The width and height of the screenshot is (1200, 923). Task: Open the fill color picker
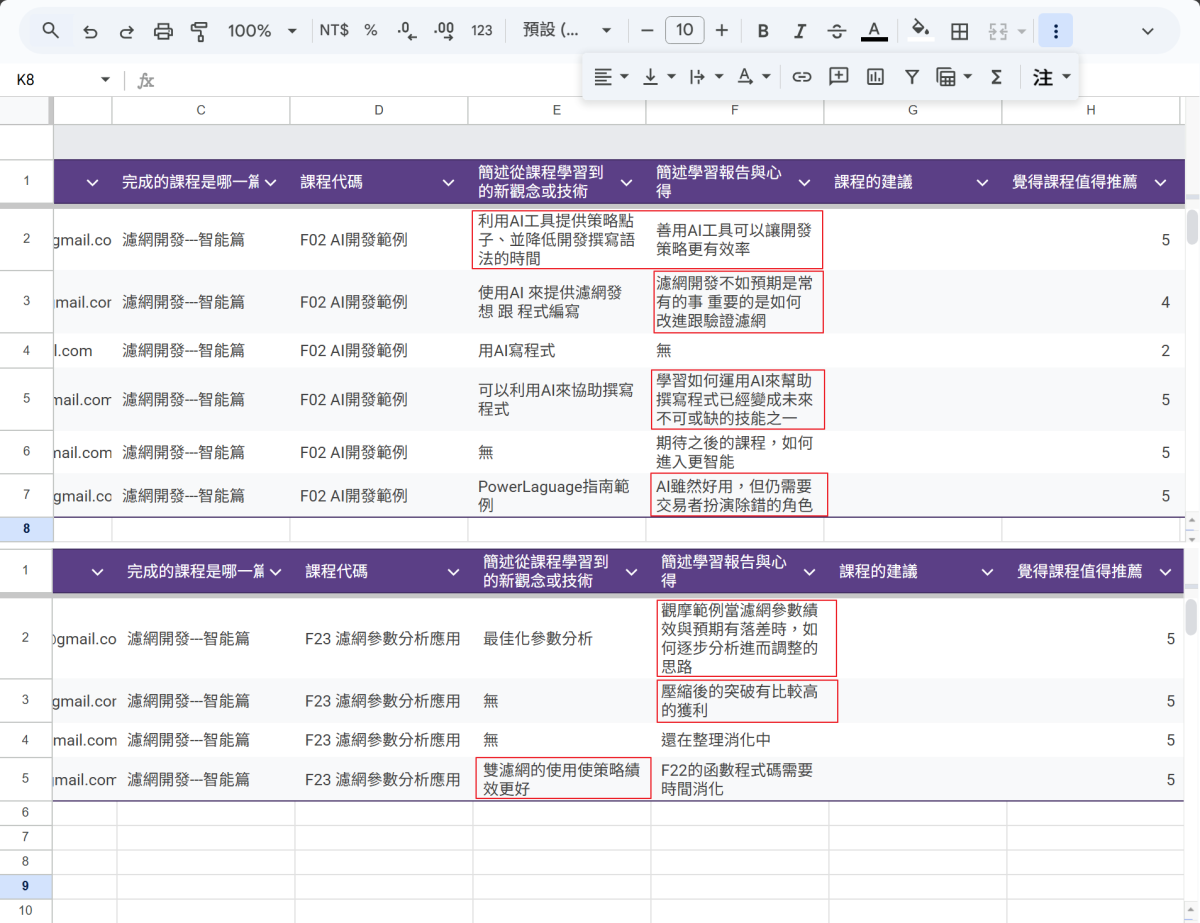[921, 31]
